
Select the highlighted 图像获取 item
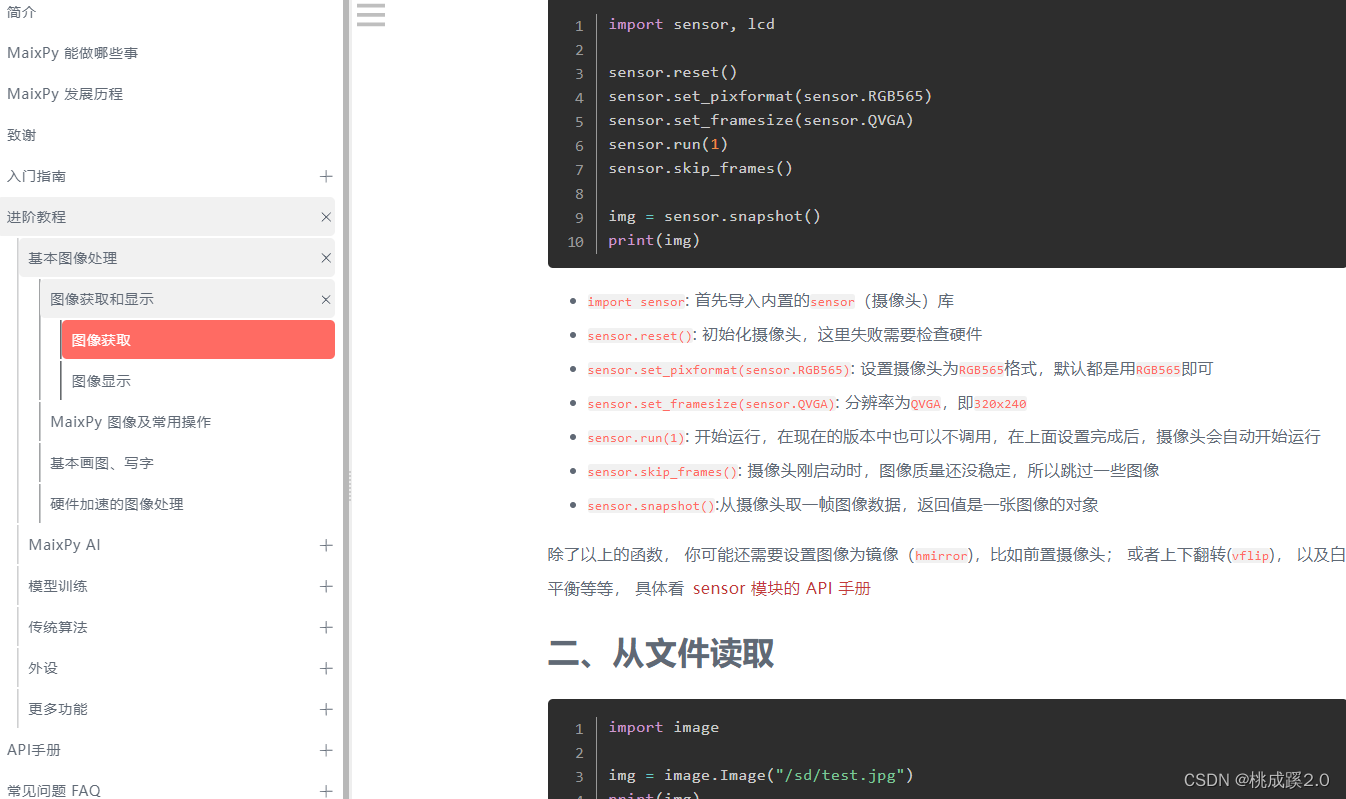[x=198, y=340]
